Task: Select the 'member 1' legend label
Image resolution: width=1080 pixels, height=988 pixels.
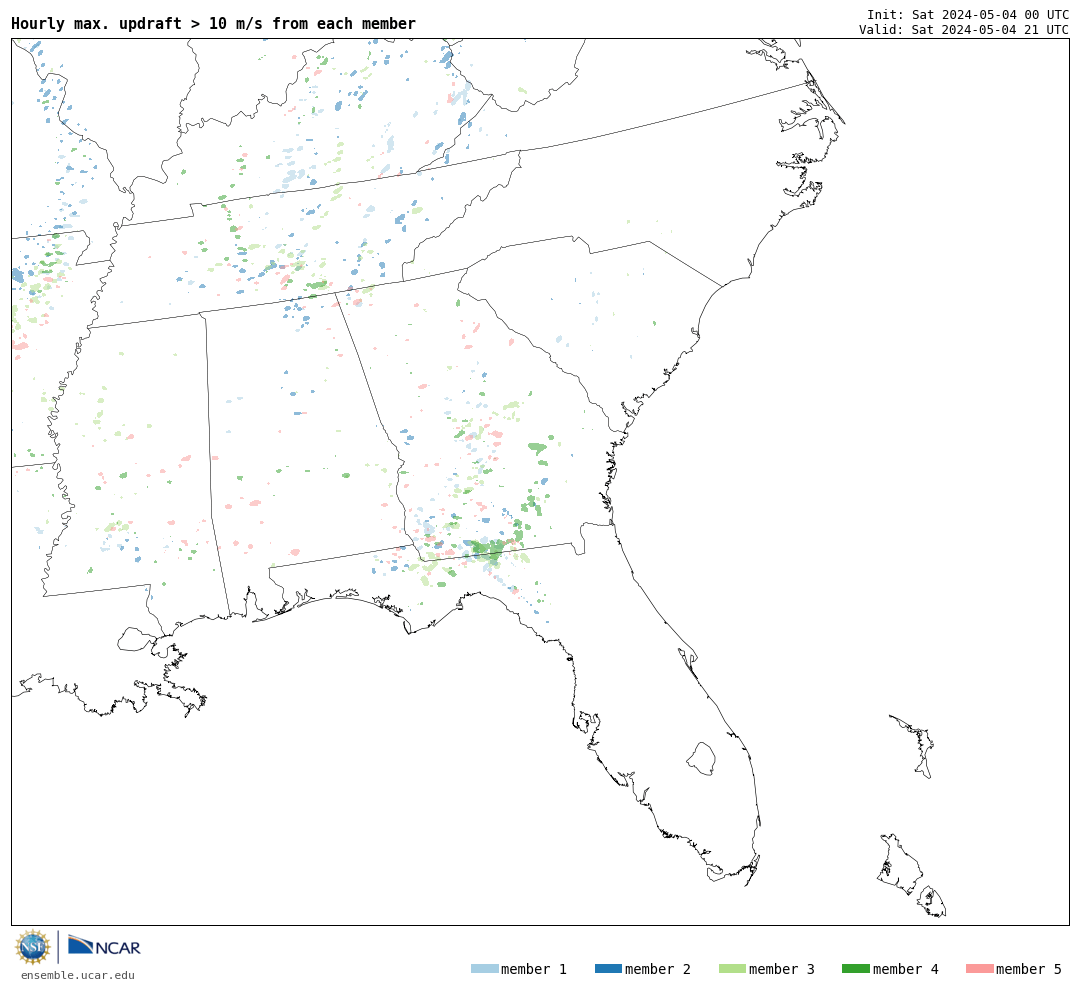Action: click(534, 969)
